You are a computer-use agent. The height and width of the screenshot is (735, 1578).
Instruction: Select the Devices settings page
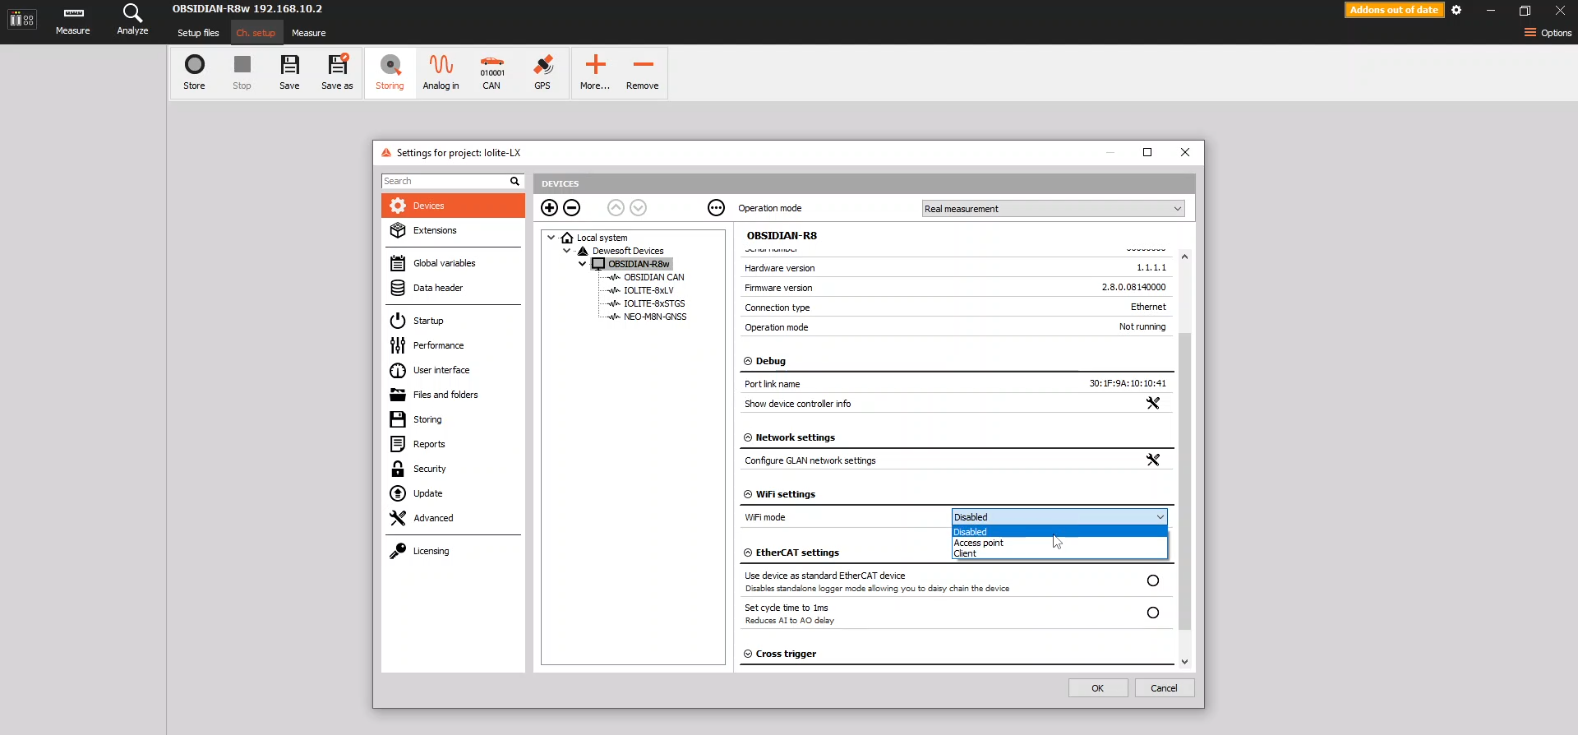(x=453, y=206)
